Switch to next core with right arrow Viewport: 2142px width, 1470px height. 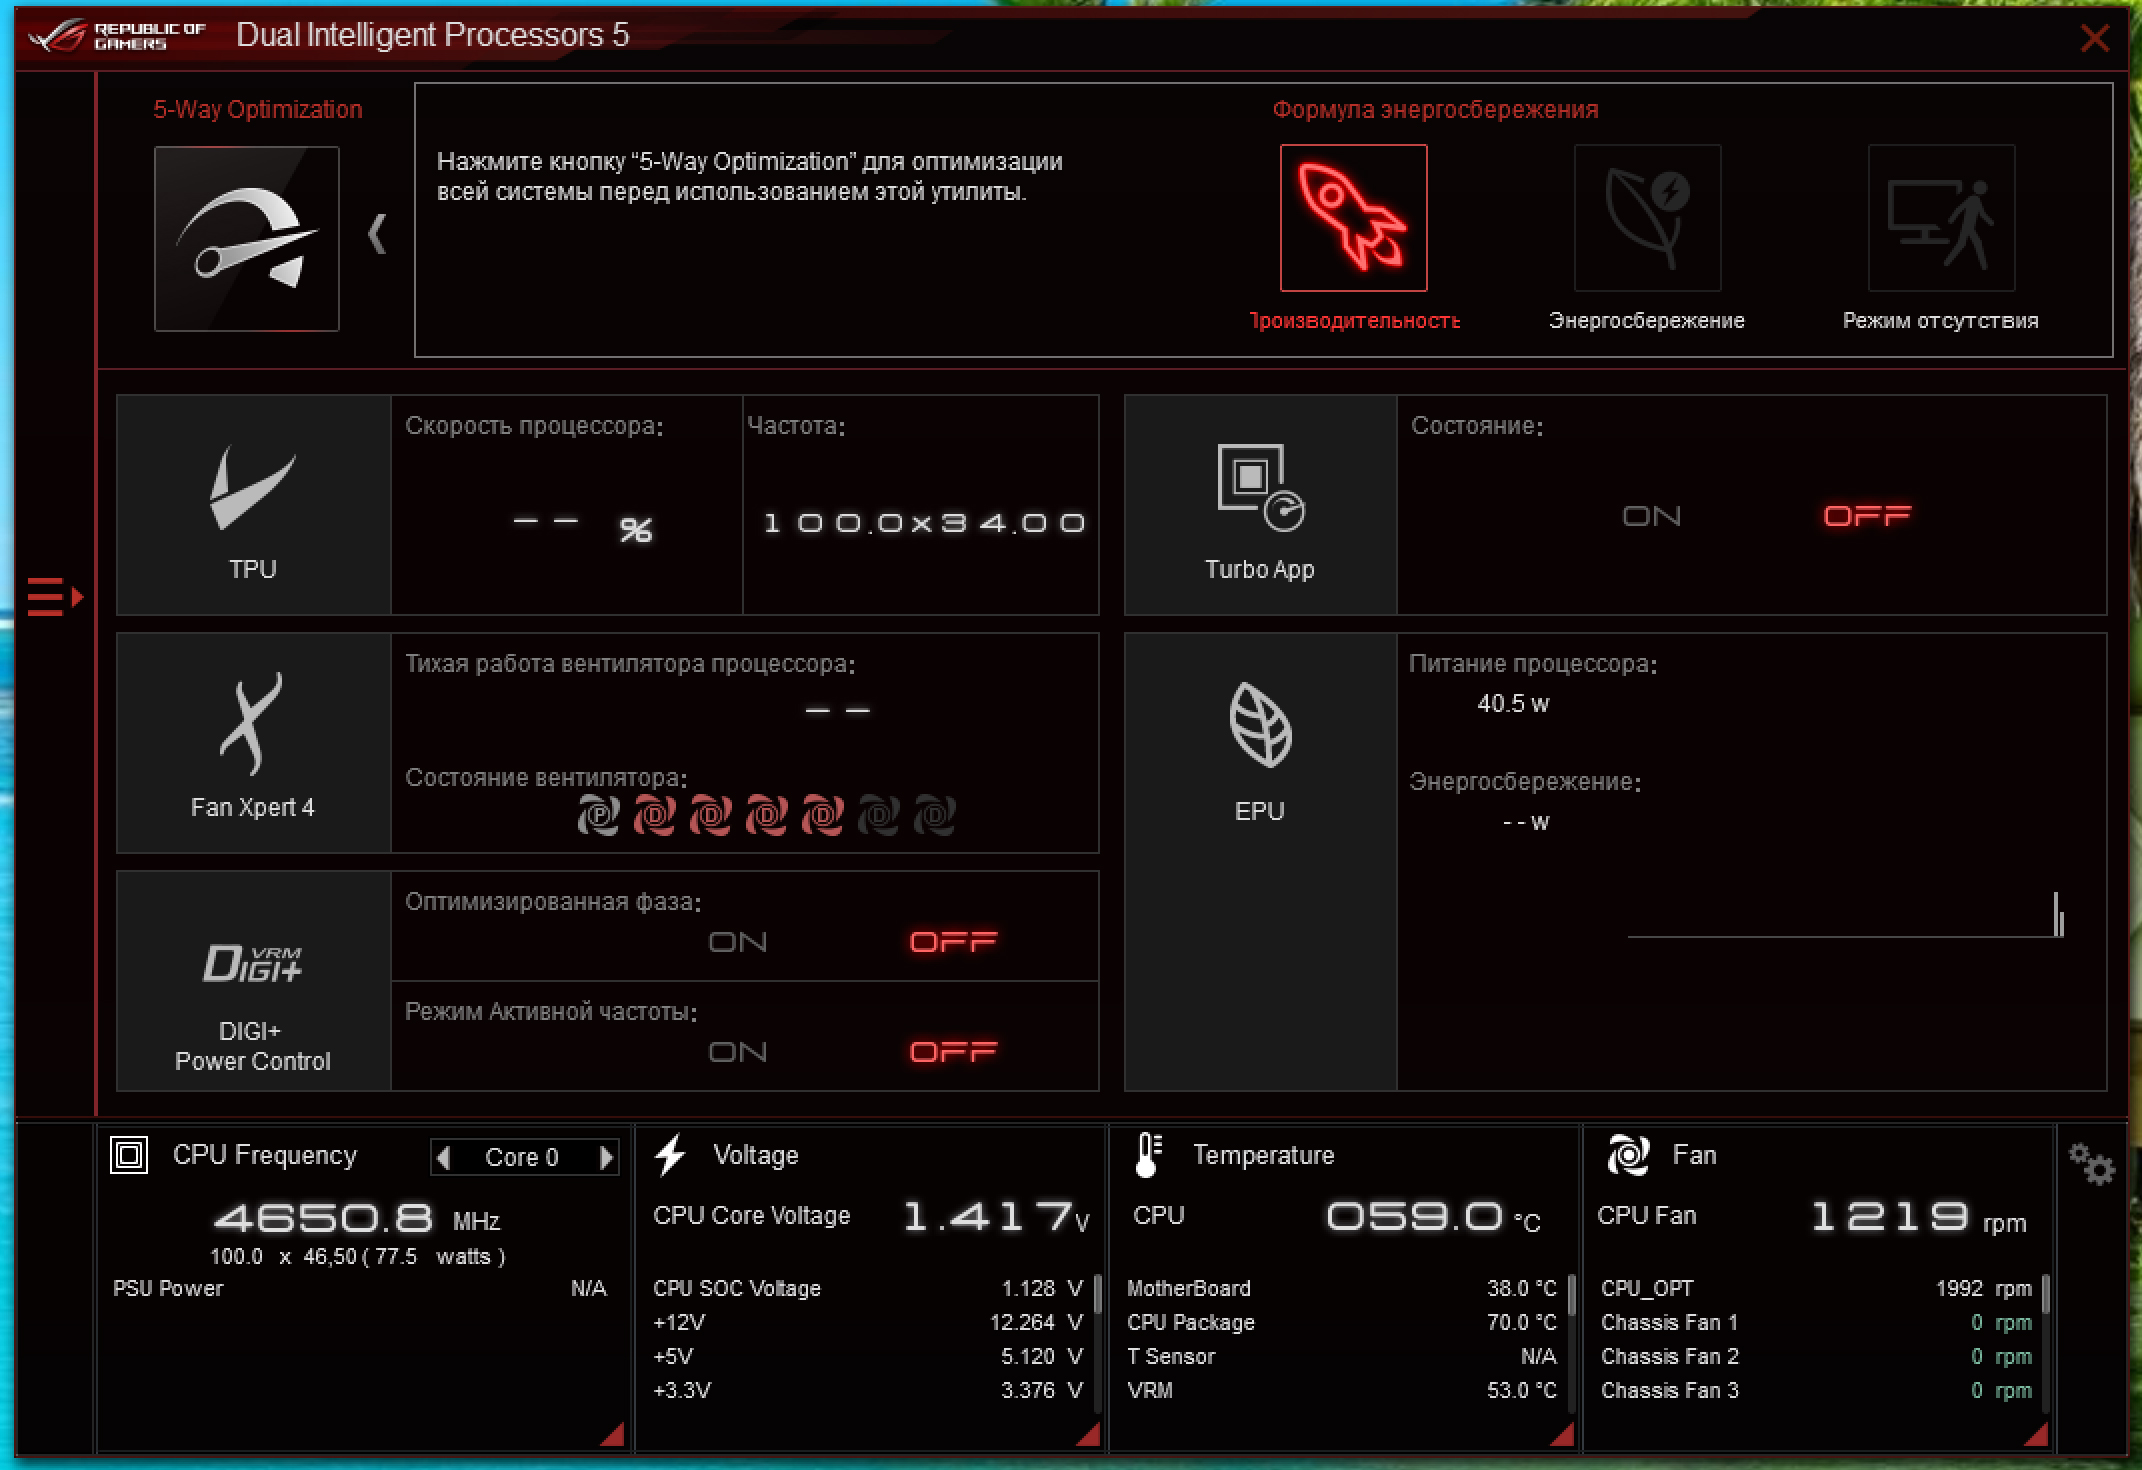pos(606,1157)
